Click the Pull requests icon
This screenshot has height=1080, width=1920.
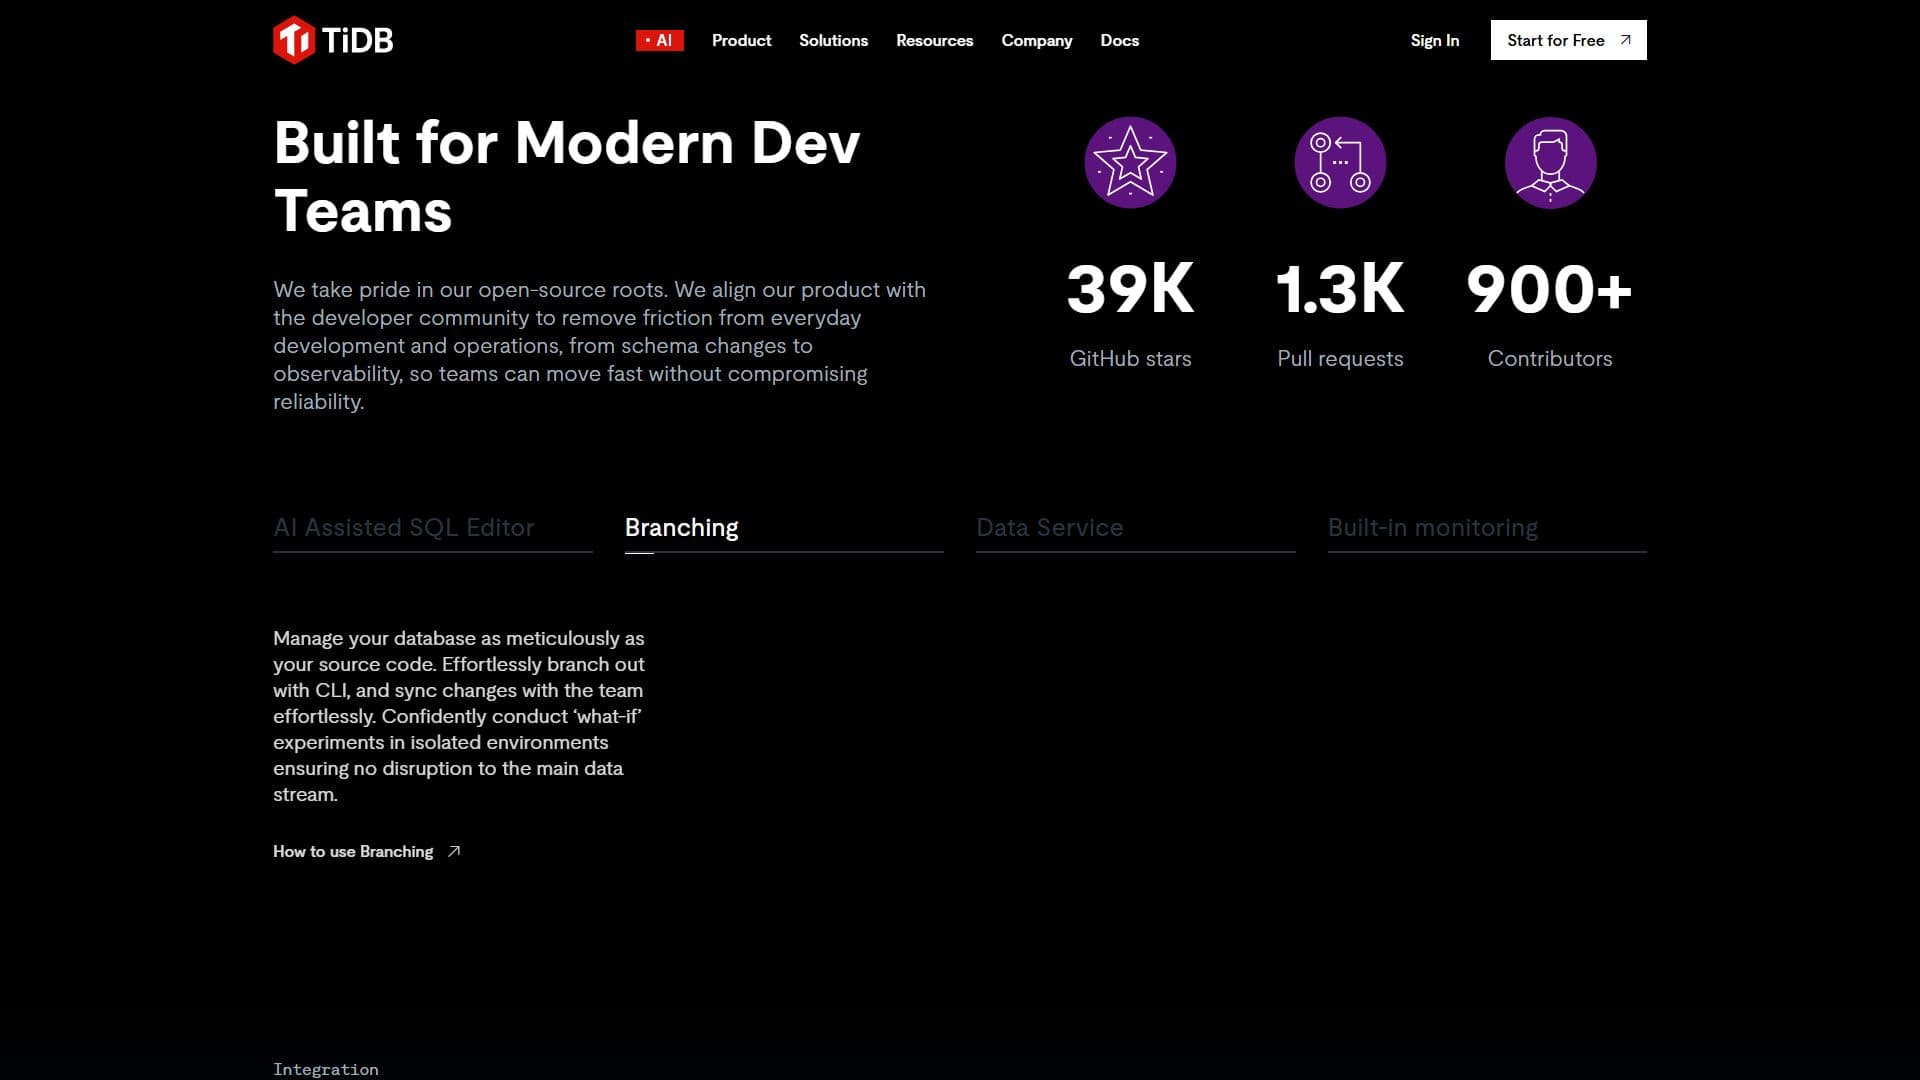tap(1340, 163)
